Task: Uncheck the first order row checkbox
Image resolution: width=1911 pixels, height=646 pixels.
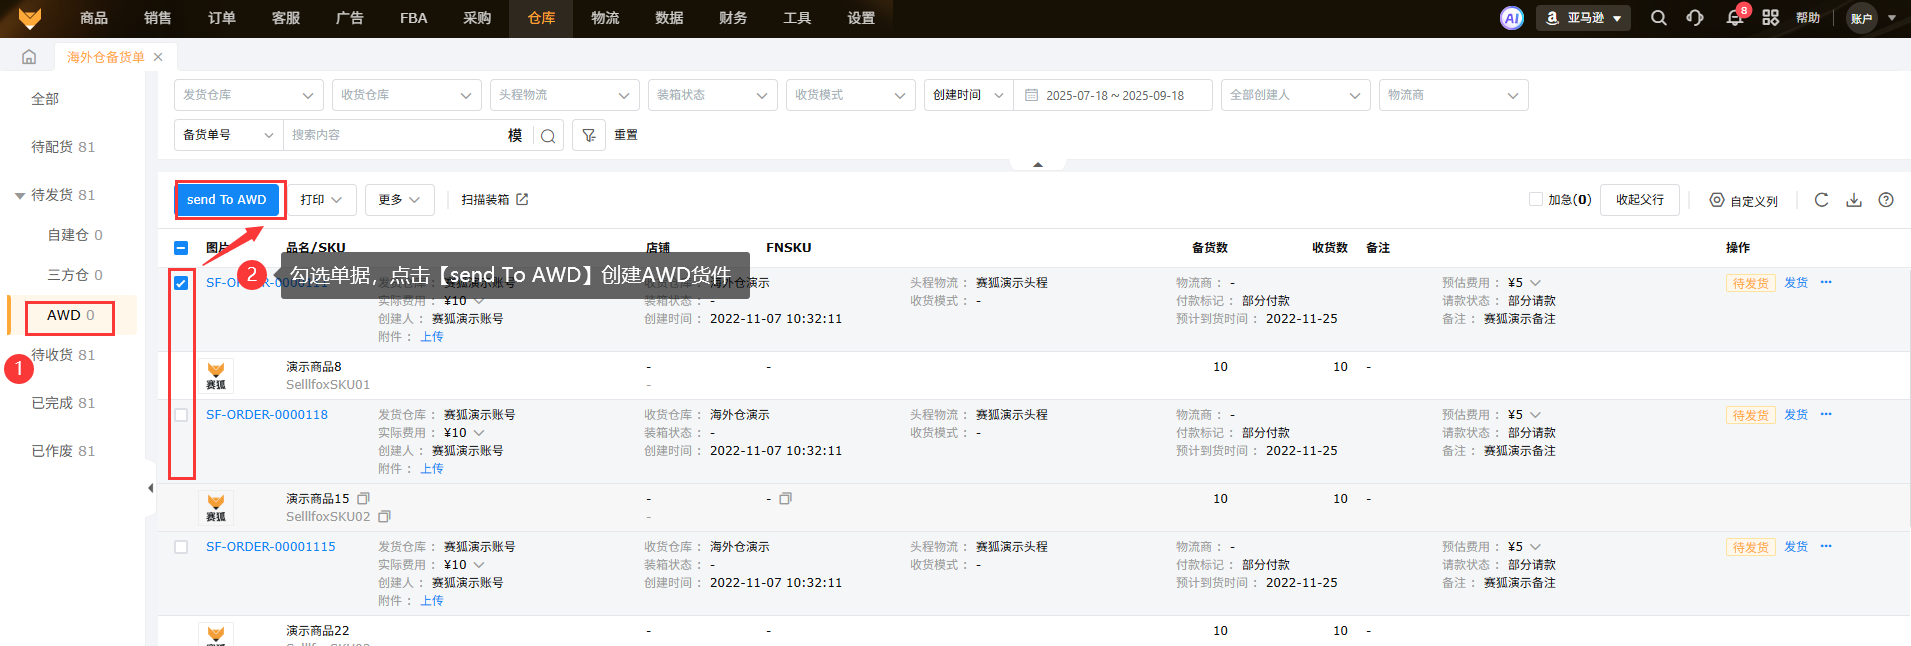Action: coord(181,283)
